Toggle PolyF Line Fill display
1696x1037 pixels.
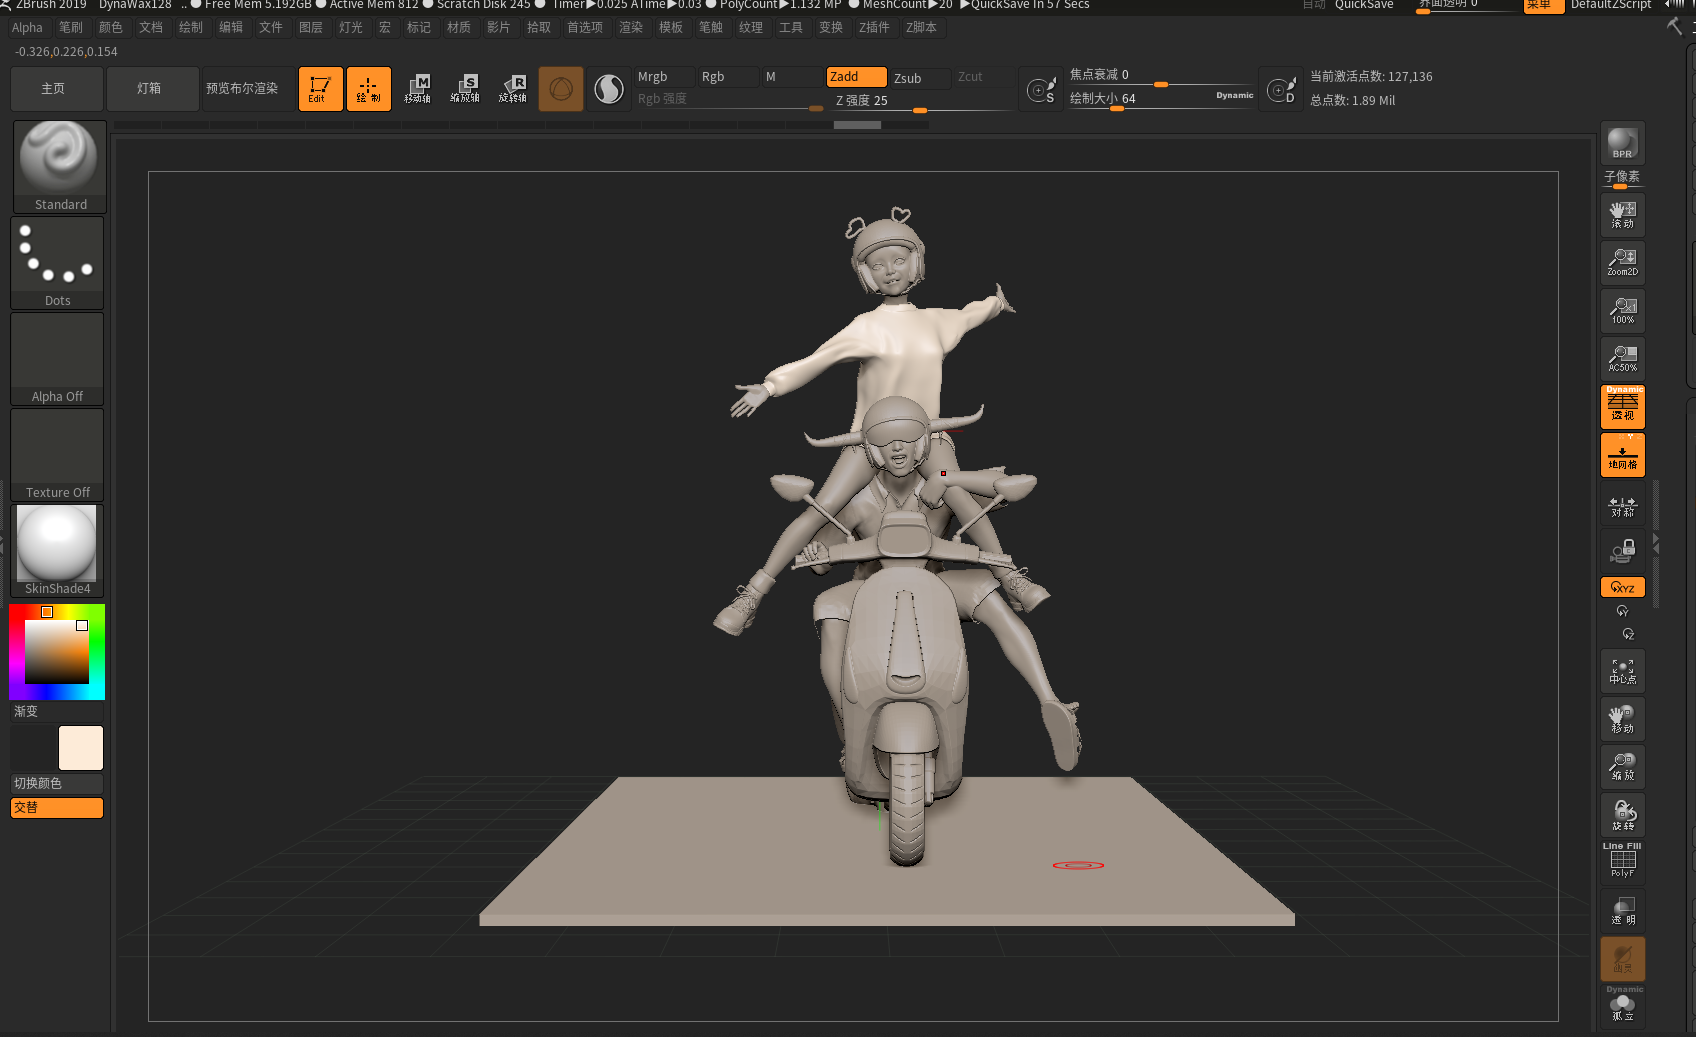point(1622,861)
